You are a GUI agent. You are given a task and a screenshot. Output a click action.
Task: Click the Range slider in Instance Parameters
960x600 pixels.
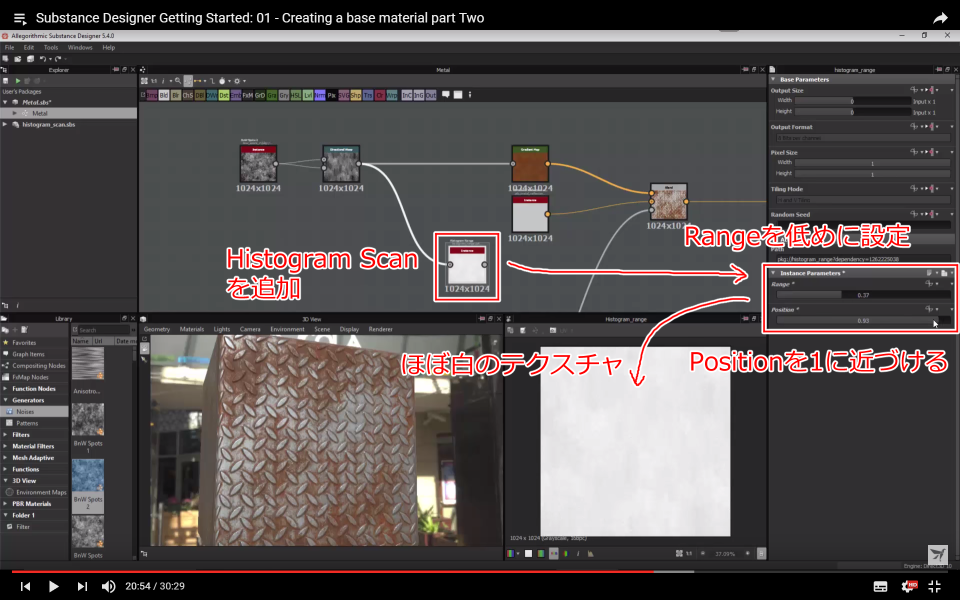863,295
